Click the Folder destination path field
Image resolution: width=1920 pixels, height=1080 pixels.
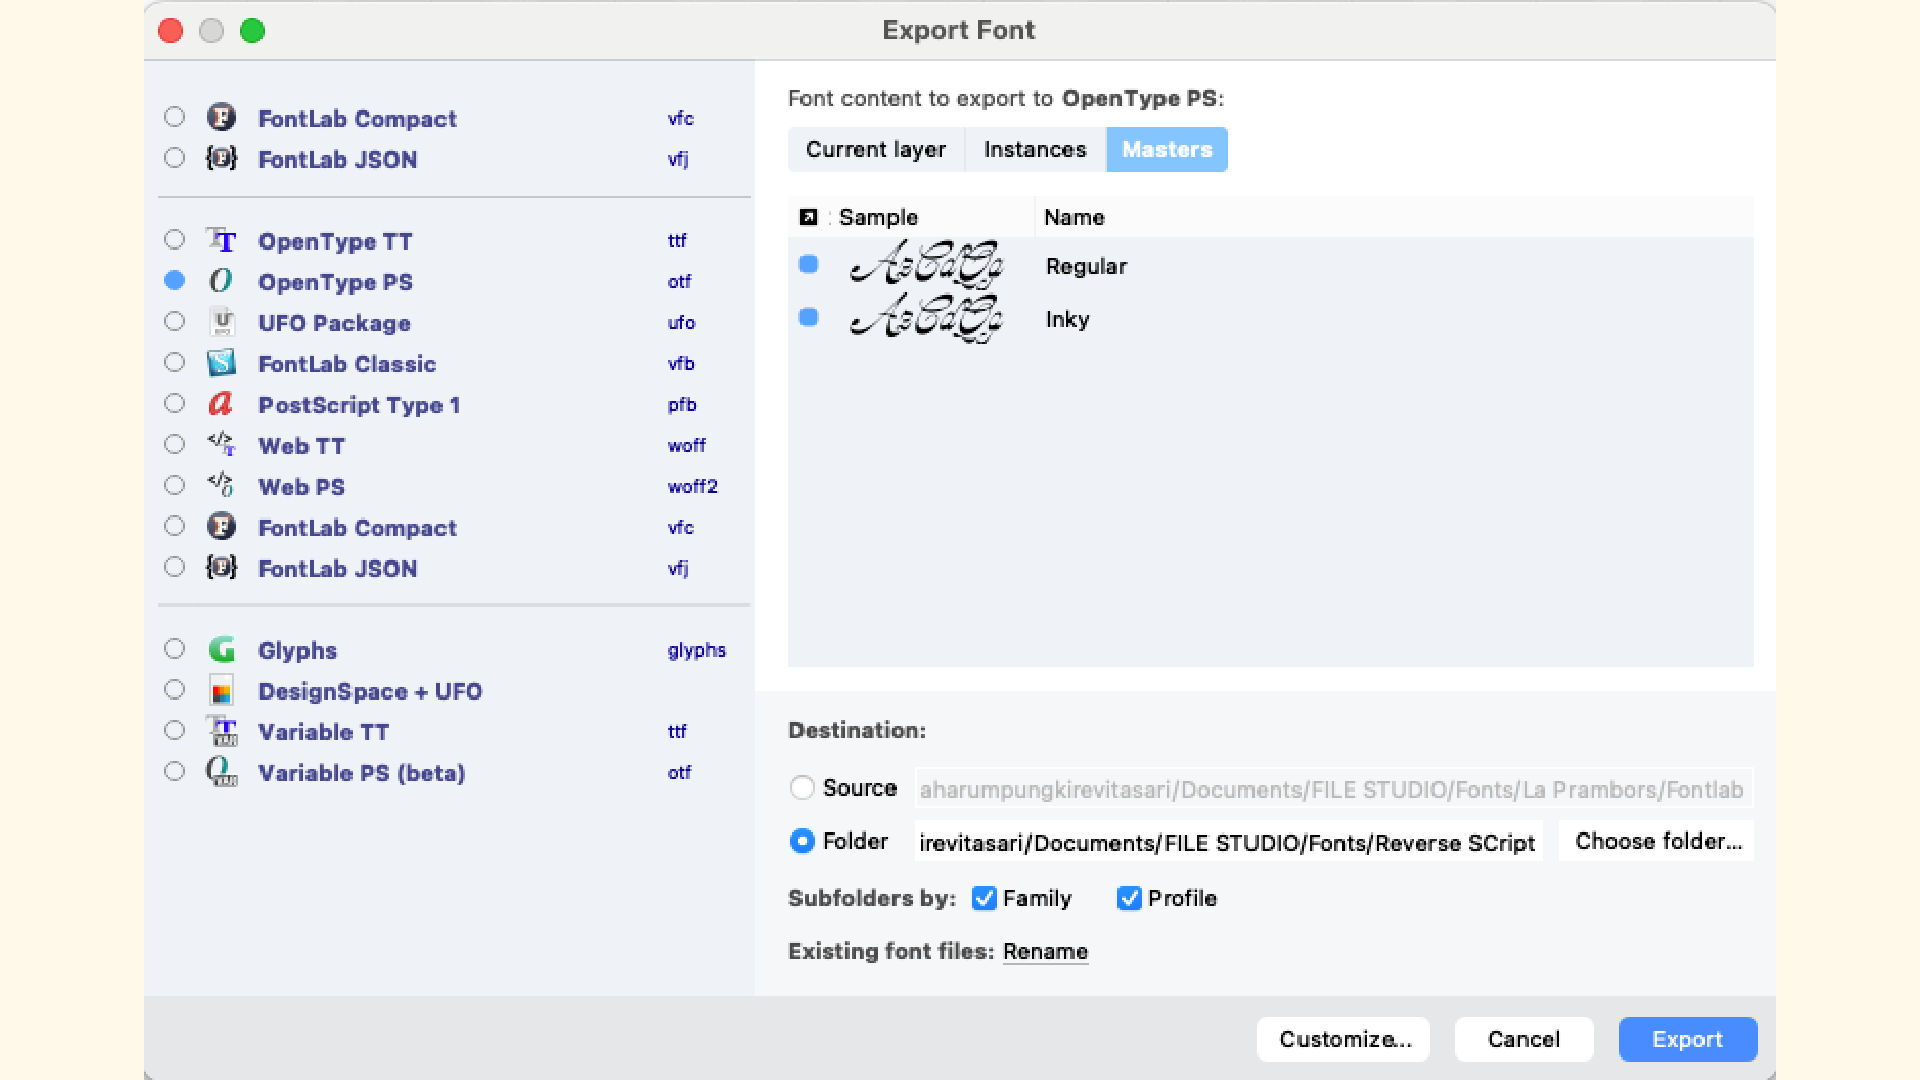pos(1228,842)
